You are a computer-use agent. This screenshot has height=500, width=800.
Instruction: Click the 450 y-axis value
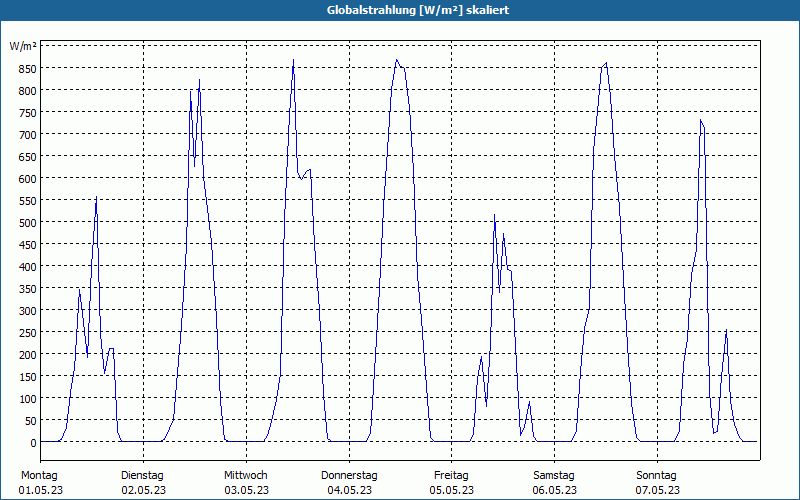[x=28, y=245]
